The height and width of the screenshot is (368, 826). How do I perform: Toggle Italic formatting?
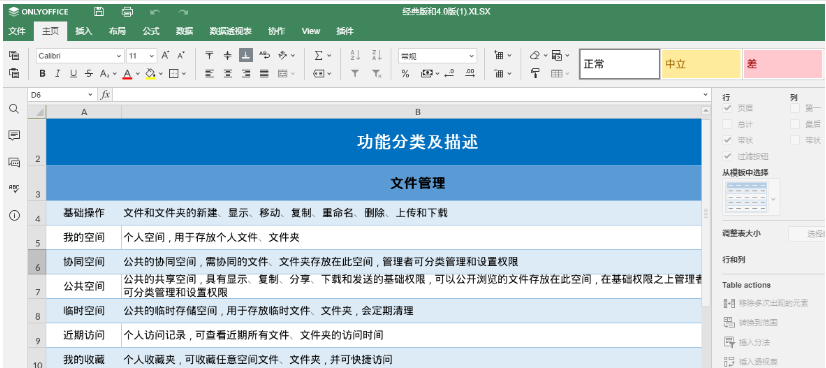(57, 74)
